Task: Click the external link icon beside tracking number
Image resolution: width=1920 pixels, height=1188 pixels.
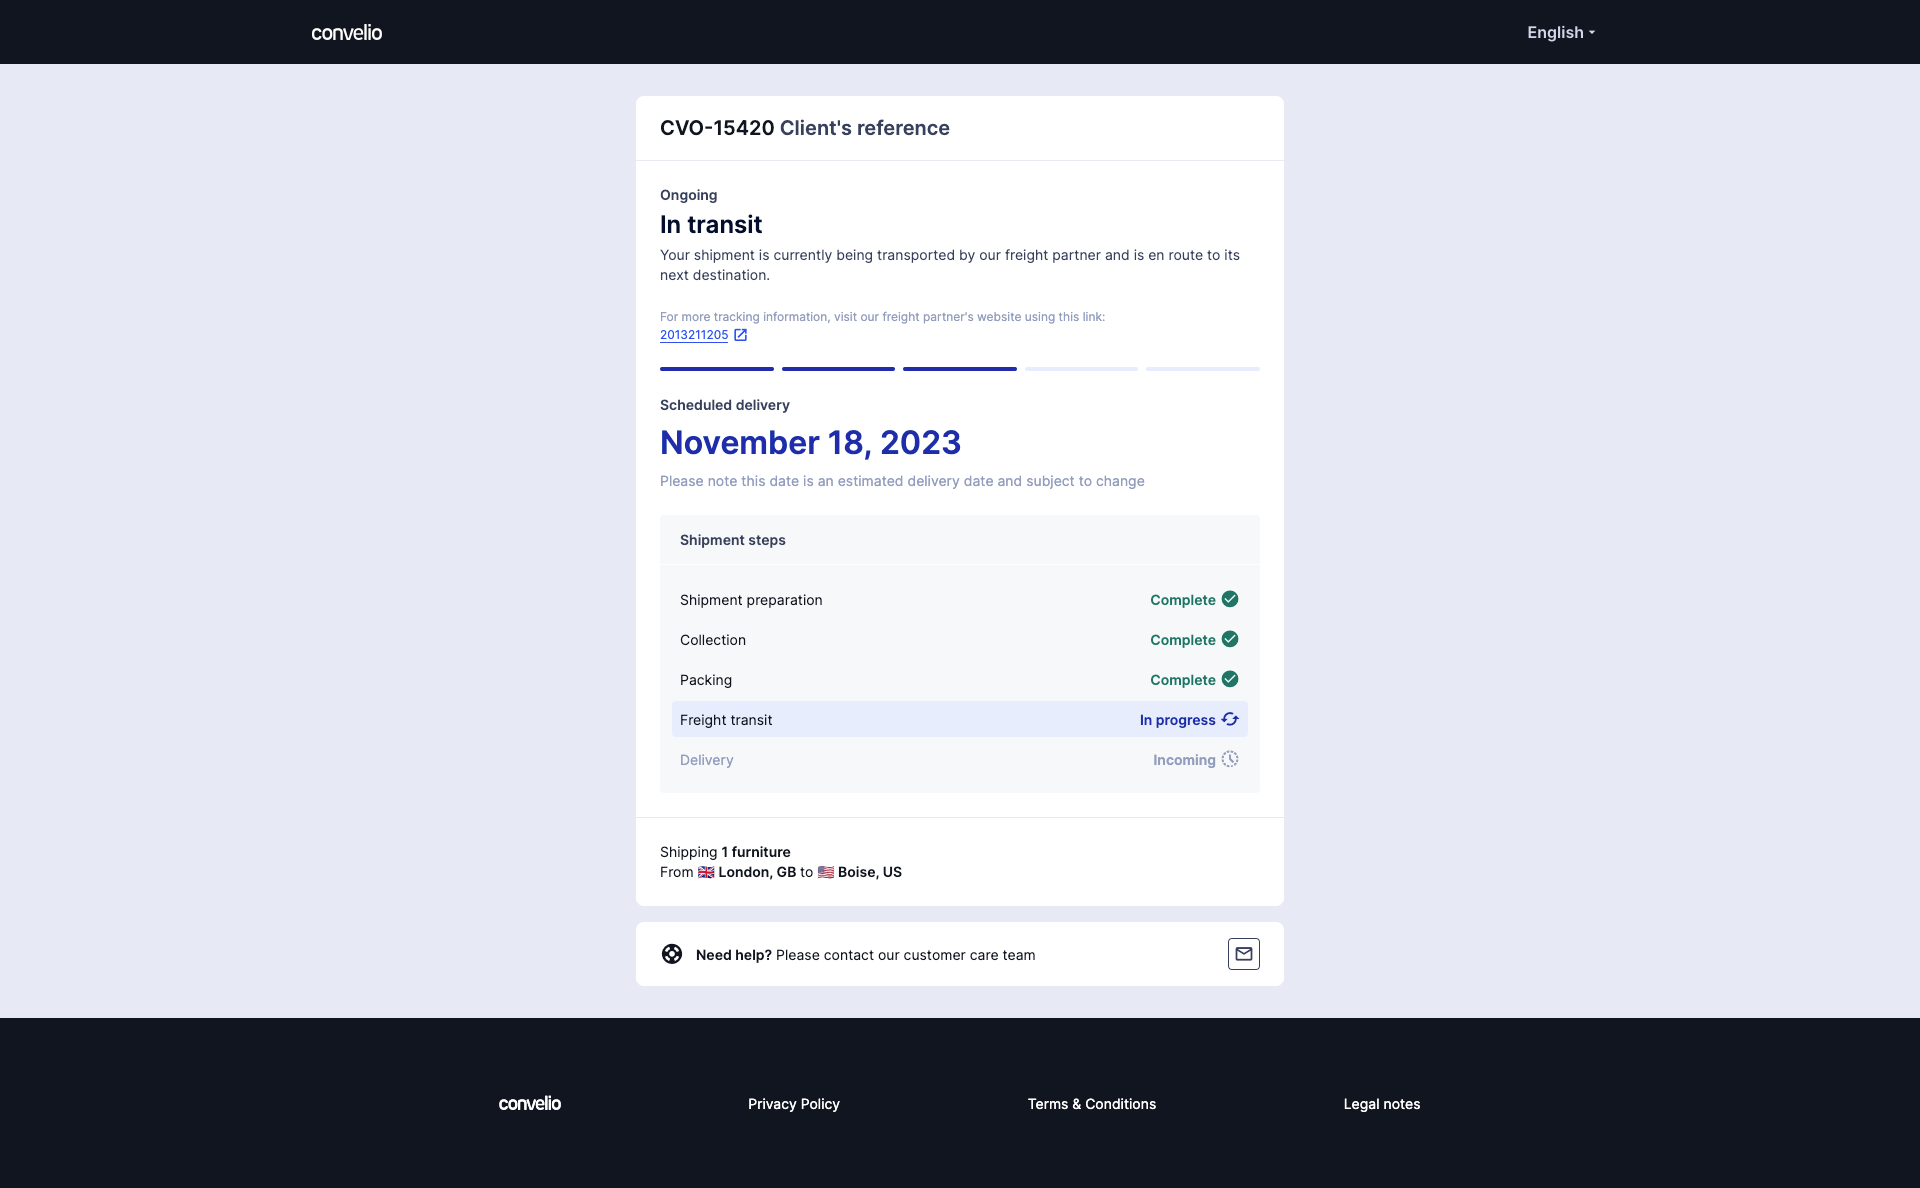Action: [740, 335]
